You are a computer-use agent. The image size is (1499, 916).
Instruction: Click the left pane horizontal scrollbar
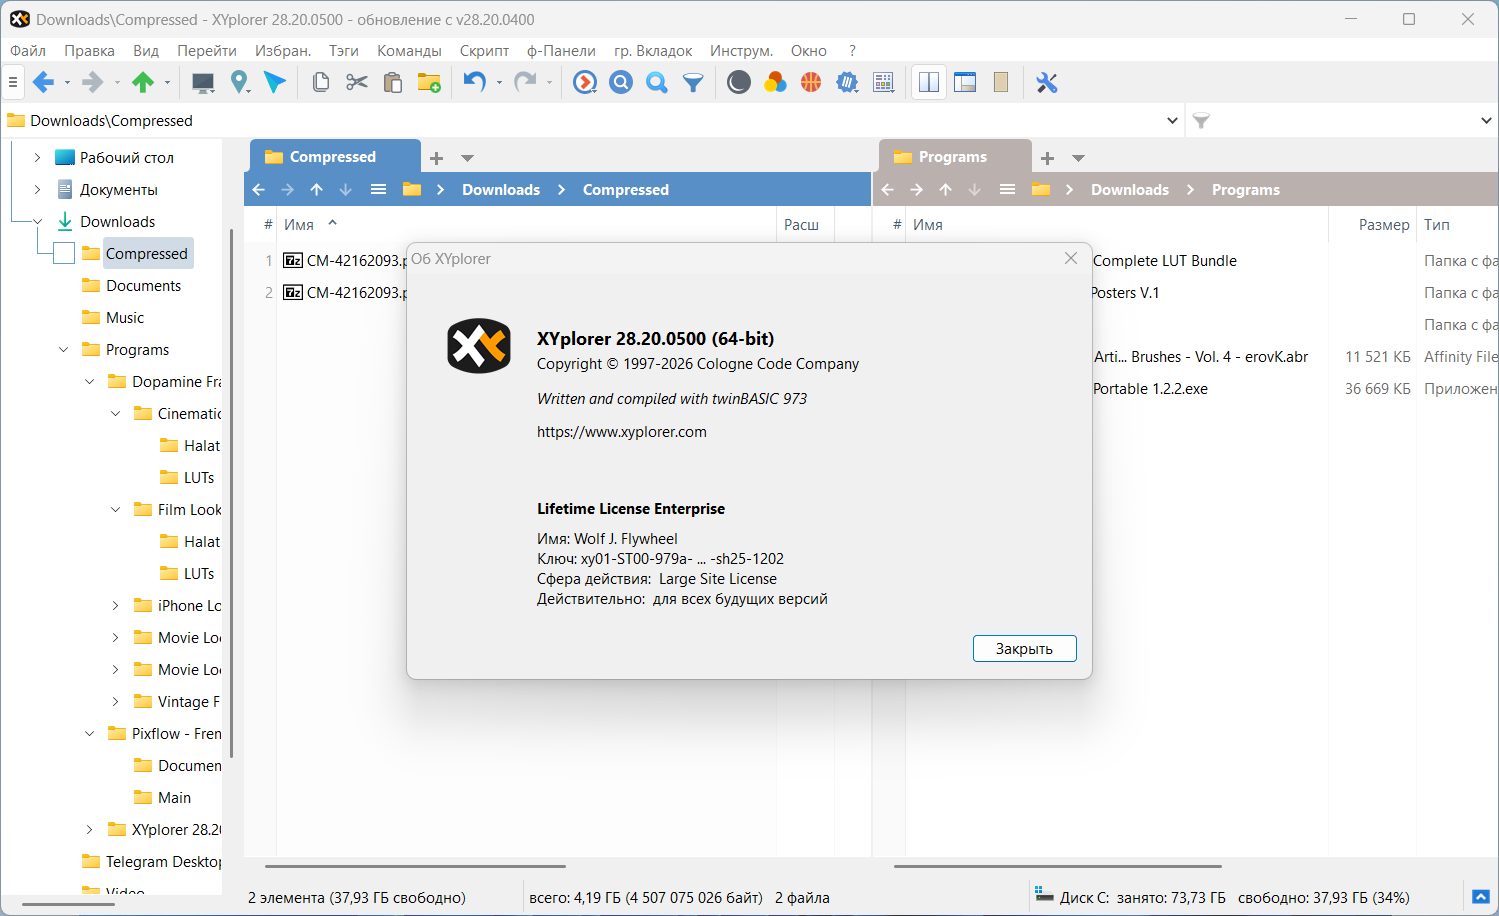tap(415, 866)
